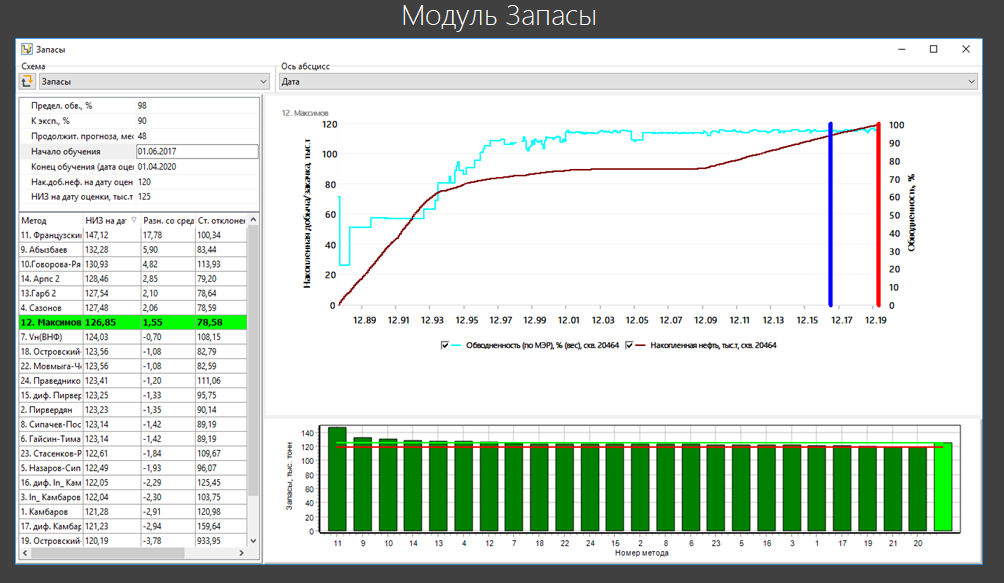Click the refresh scheme icon beside Запасы

tap(27, 81)
